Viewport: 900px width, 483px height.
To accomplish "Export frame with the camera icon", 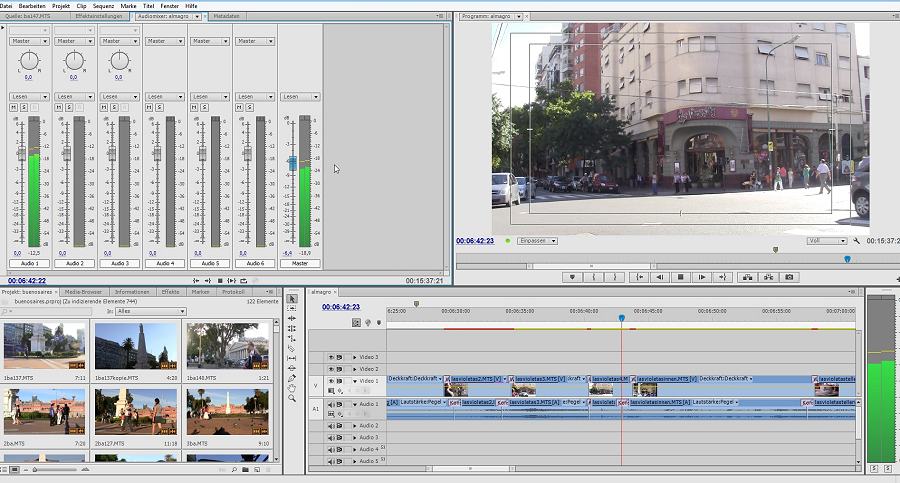I will pyautogui.click(x=789, y=277).
